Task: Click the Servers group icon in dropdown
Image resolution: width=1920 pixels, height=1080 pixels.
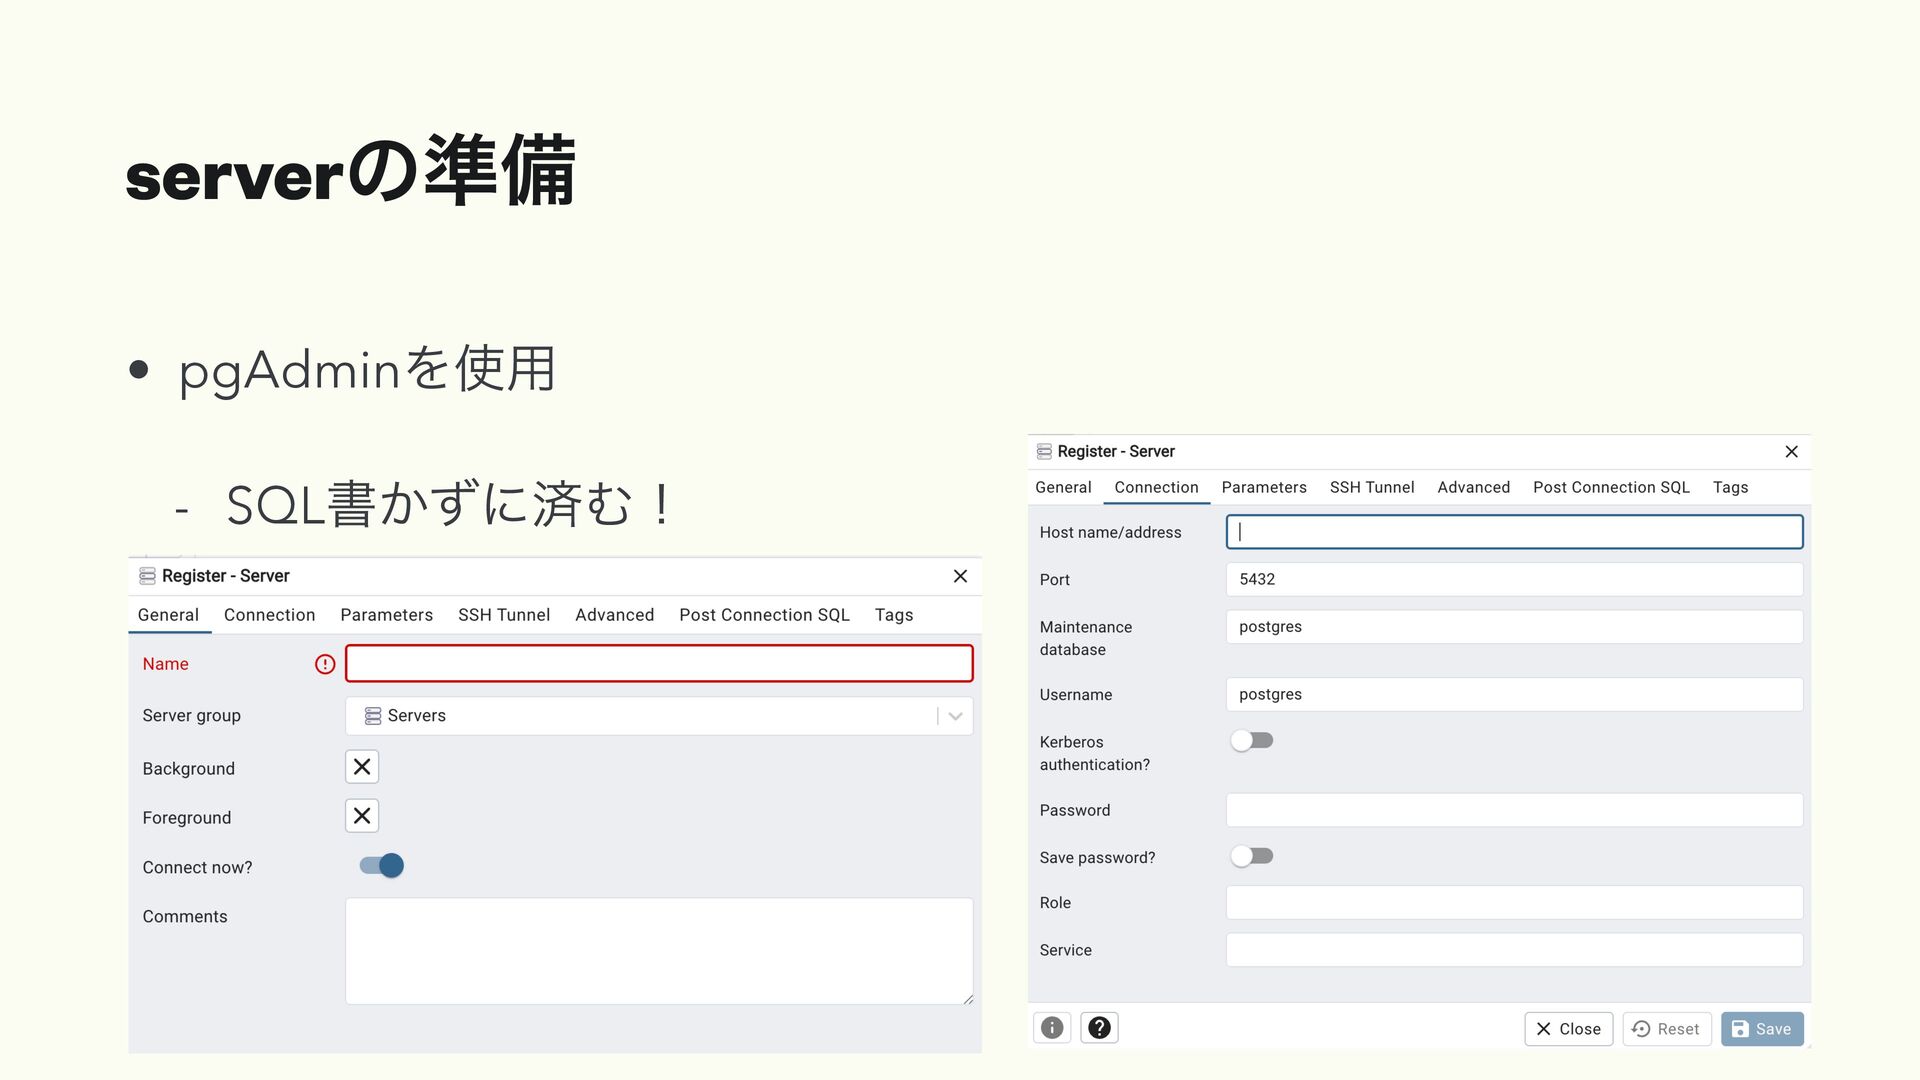Action: [x=373, y=716]
